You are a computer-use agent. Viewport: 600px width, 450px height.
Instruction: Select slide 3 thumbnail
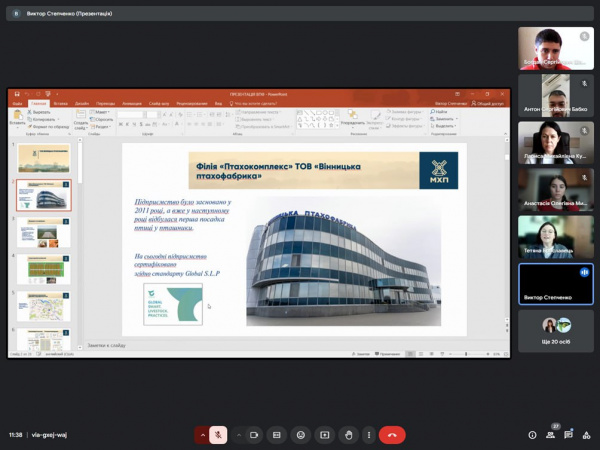pyautogui.click(x=44, y=233)
